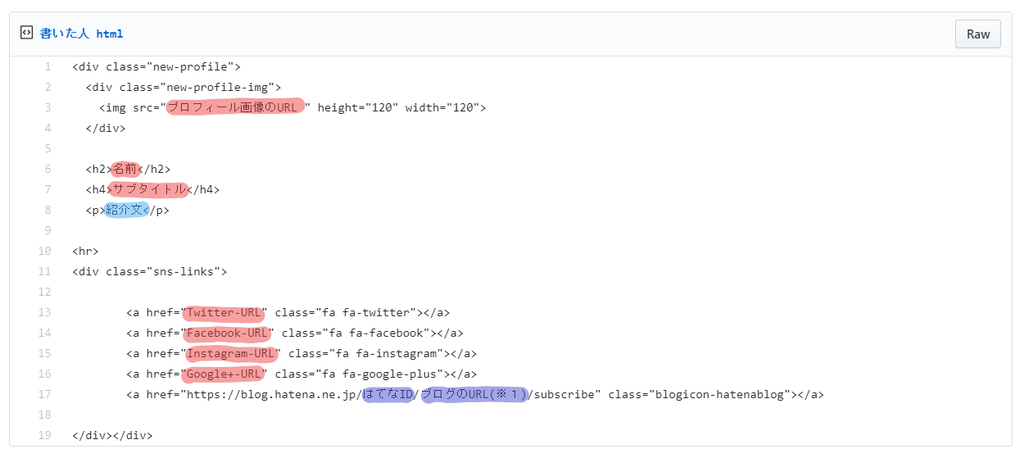Click the code file icon in header
Image resolution: width=1024 pixels, height=458 pixels.
26,33
